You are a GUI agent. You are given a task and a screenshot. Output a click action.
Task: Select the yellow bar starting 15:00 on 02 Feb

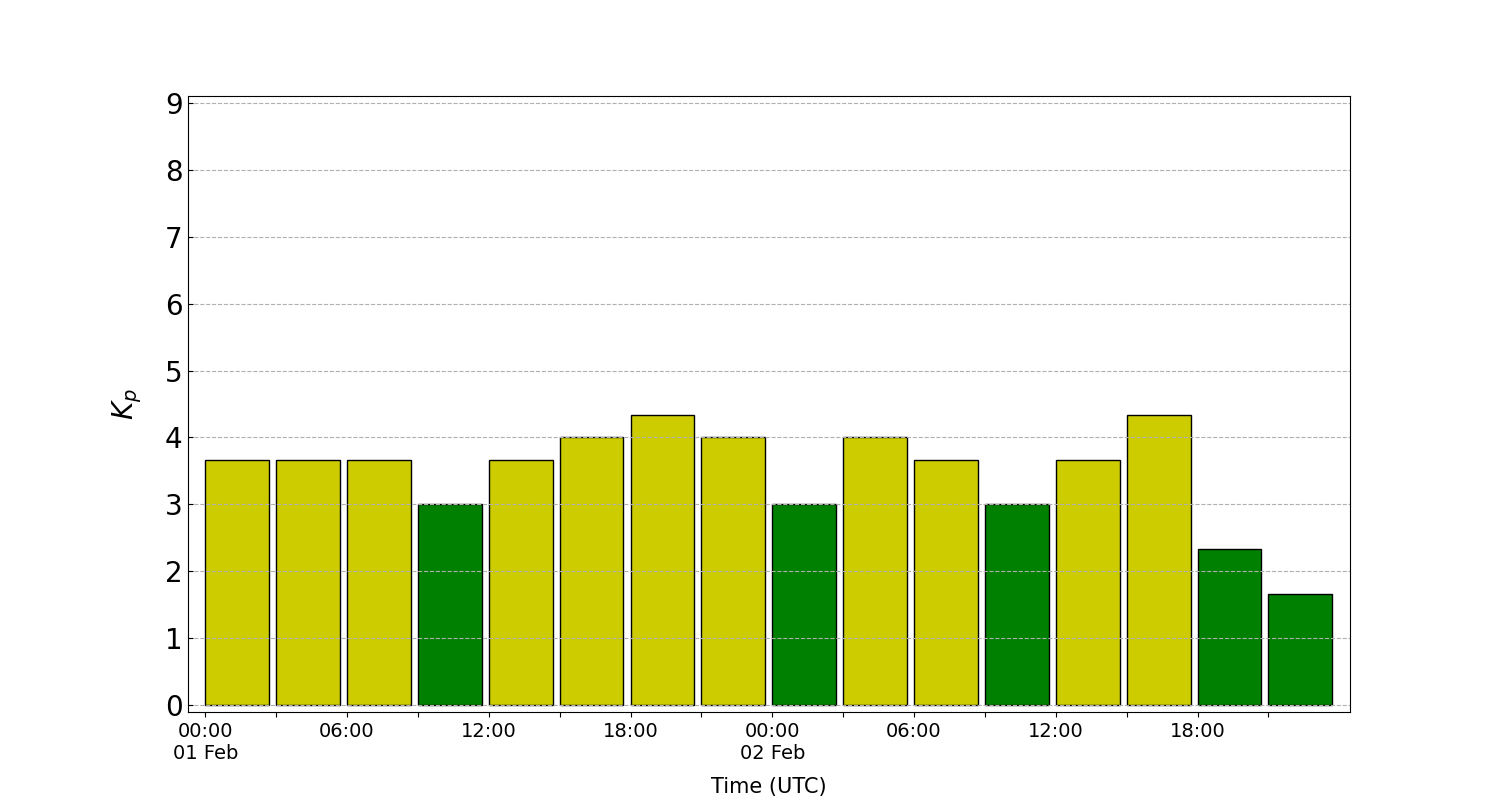click(x=1159, y=560)
